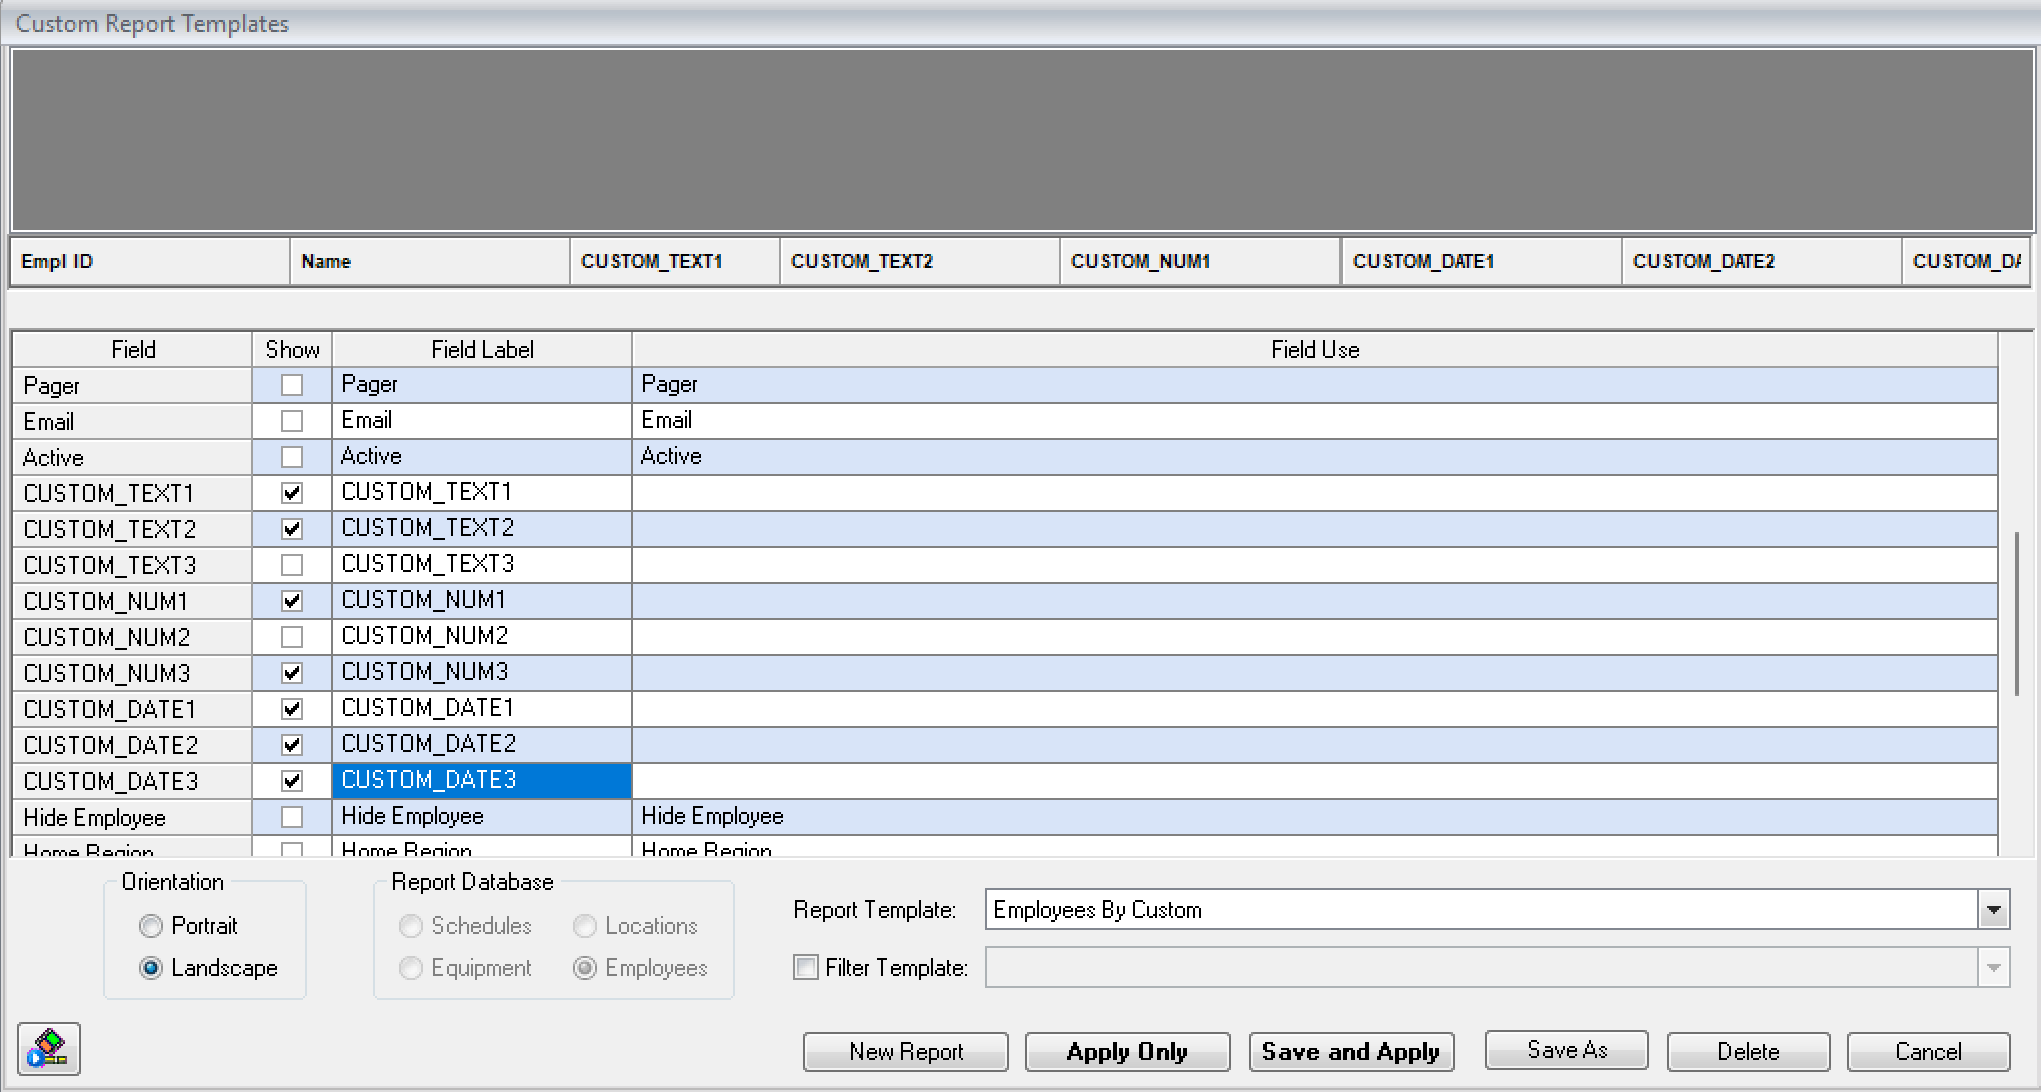The image size is (2041, 1092).
Task: Tick the Show box for CUSTOM_TEXT3
Action: coord(292,565)
